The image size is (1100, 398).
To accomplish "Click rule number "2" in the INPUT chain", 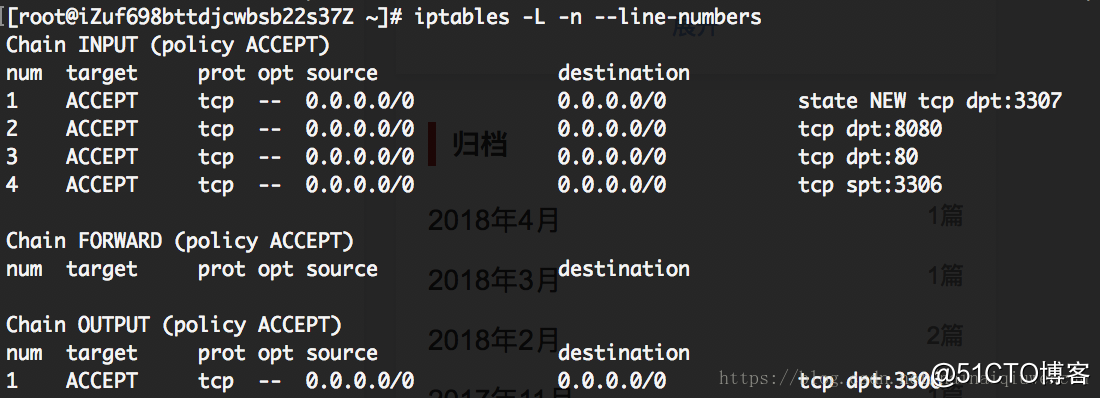I will pyautogui.click(x=12, y=129).
